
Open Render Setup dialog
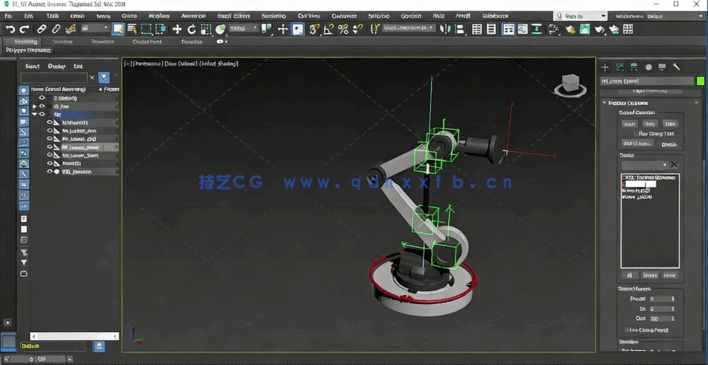(571, 29)
